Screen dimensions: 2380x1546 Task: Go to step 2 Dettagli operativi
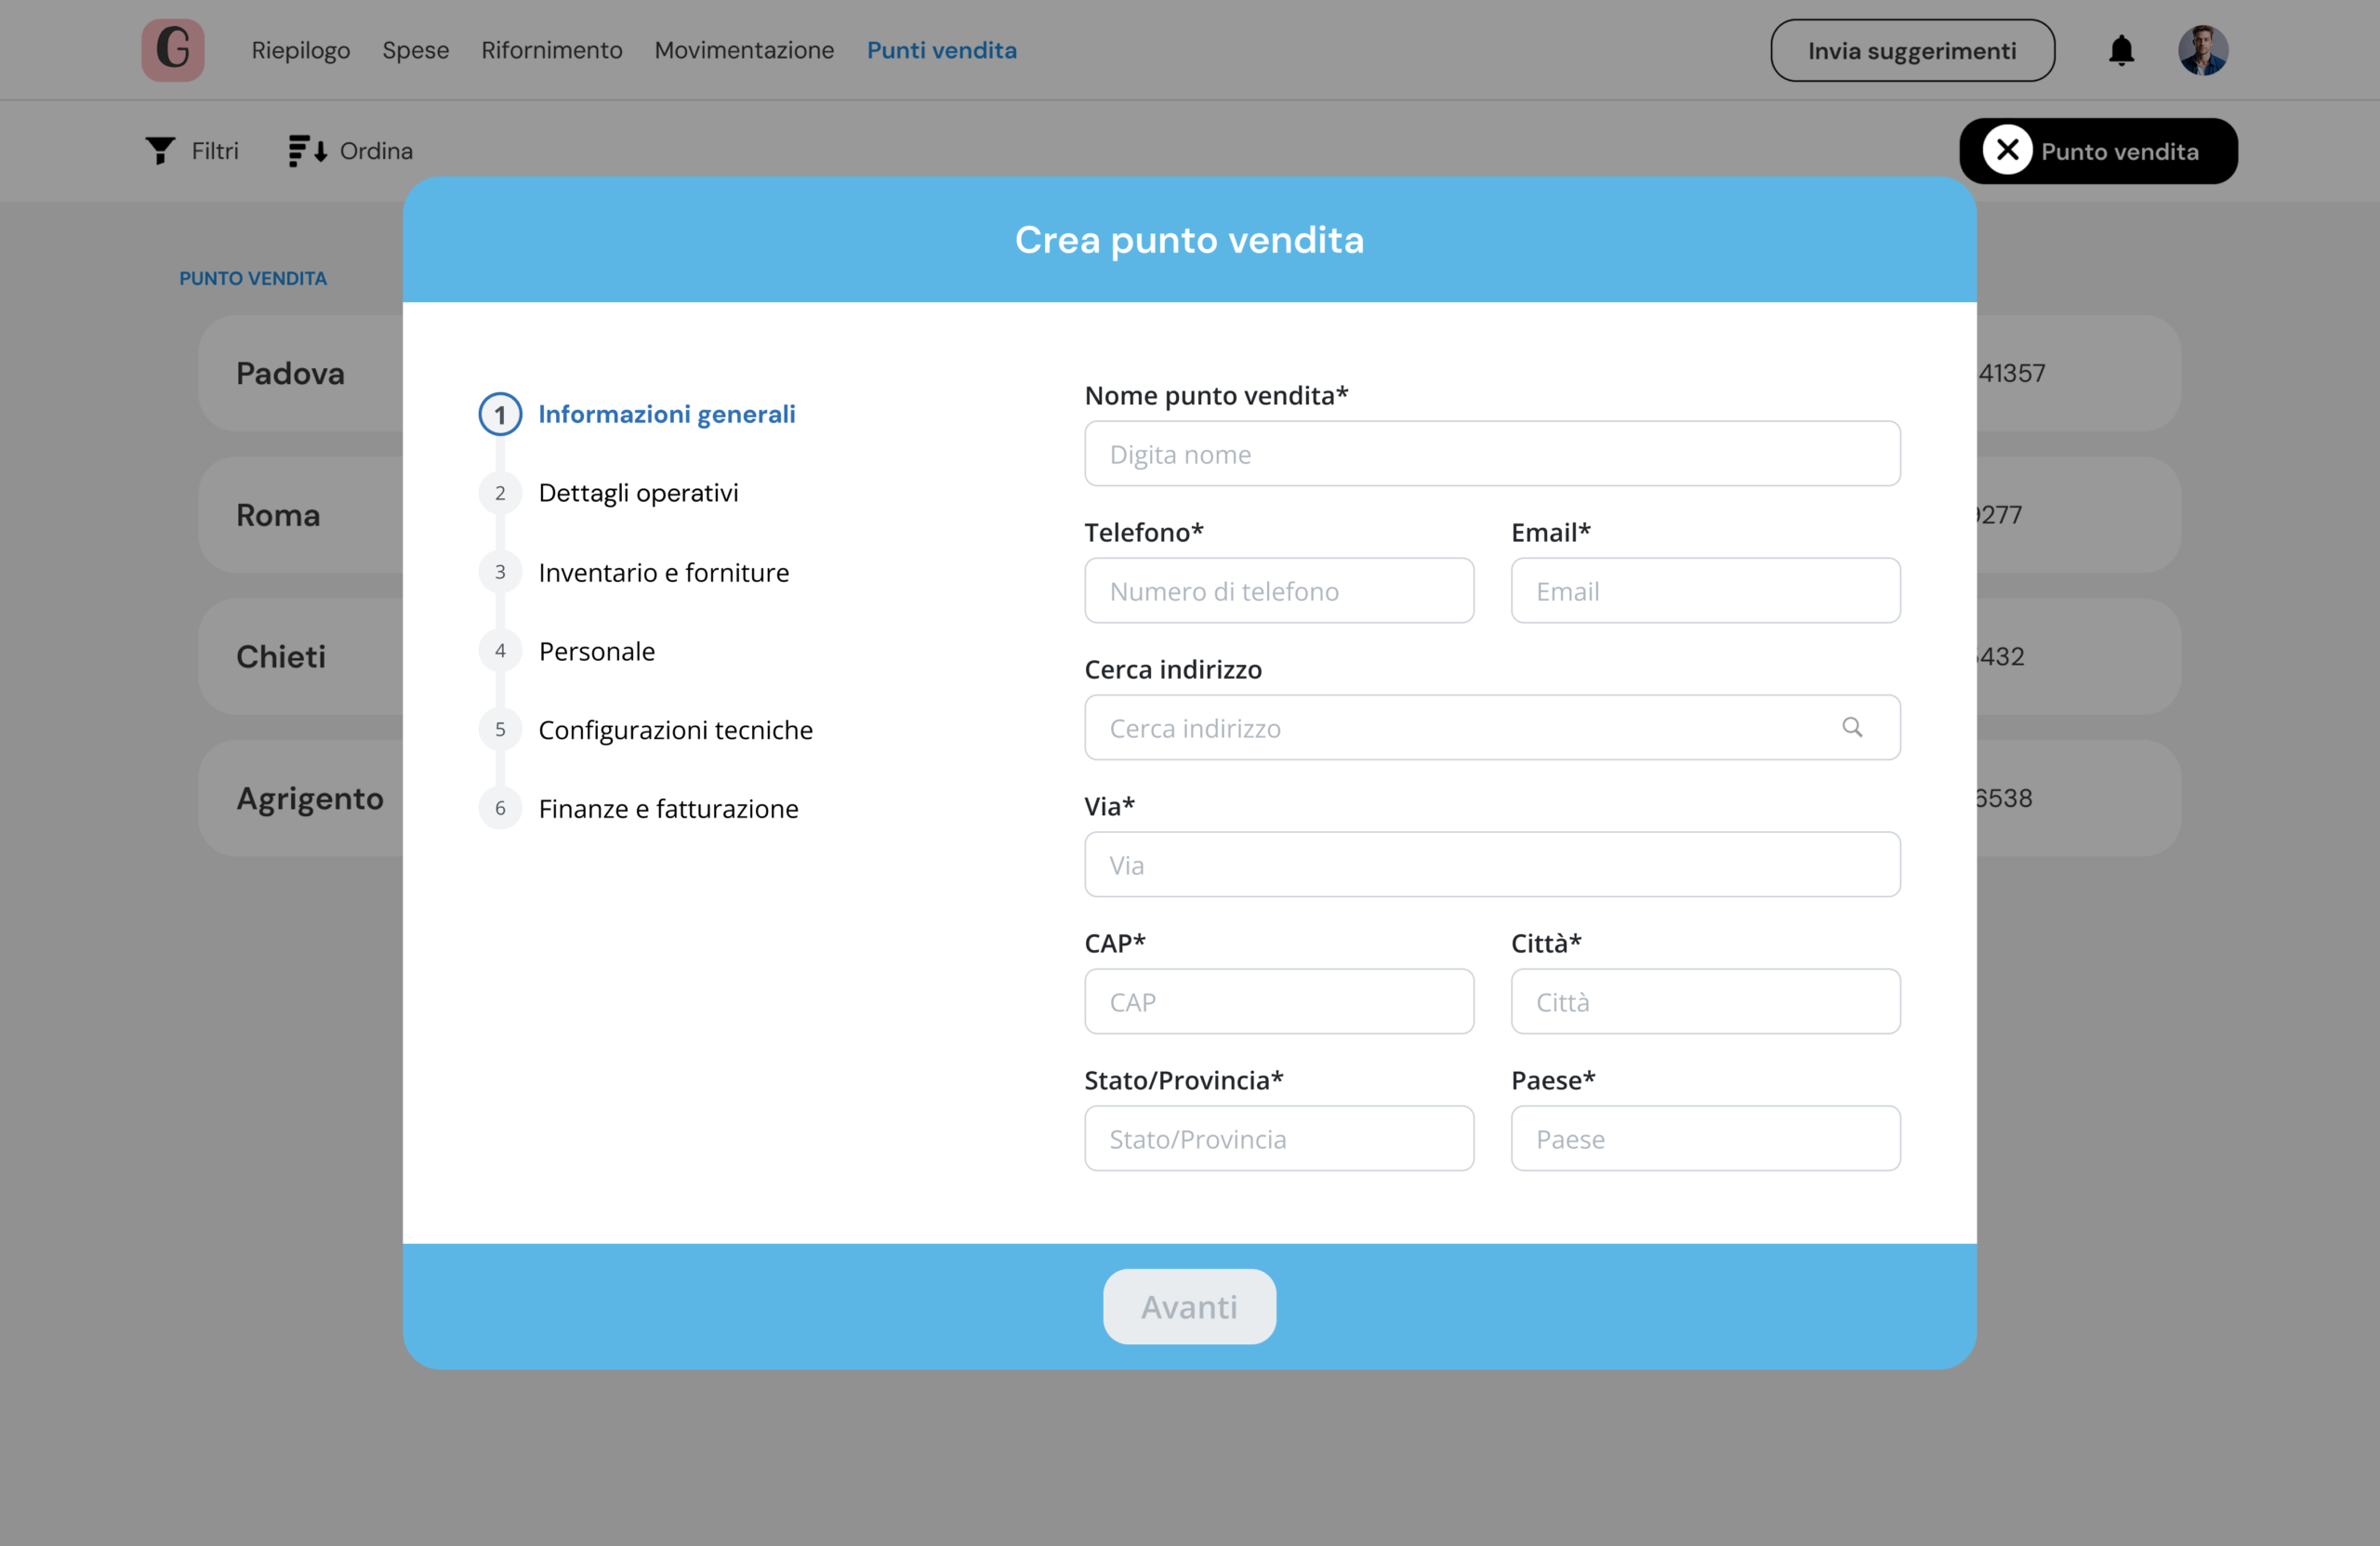click(638, 493)
